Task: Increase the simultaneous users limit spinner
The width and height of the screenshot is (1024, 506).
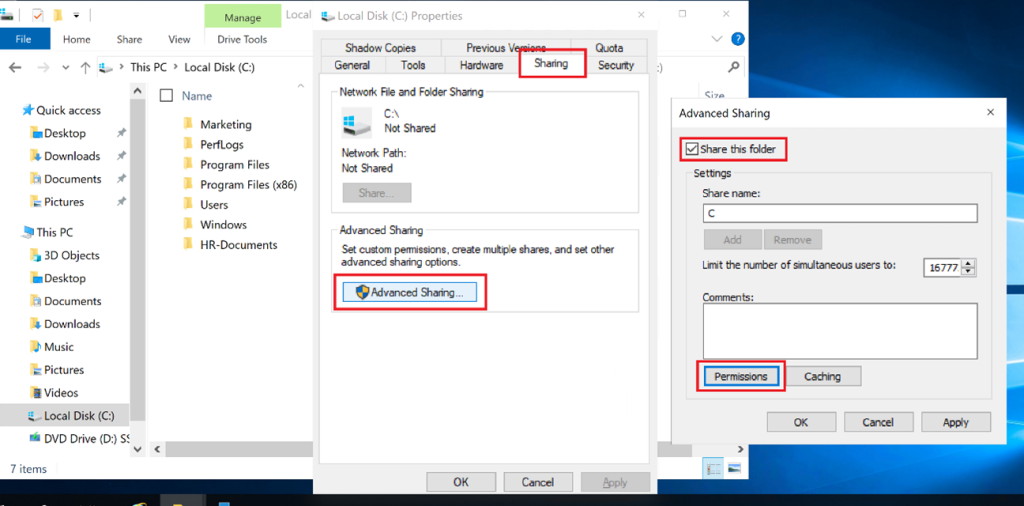Action: point(968,263)
